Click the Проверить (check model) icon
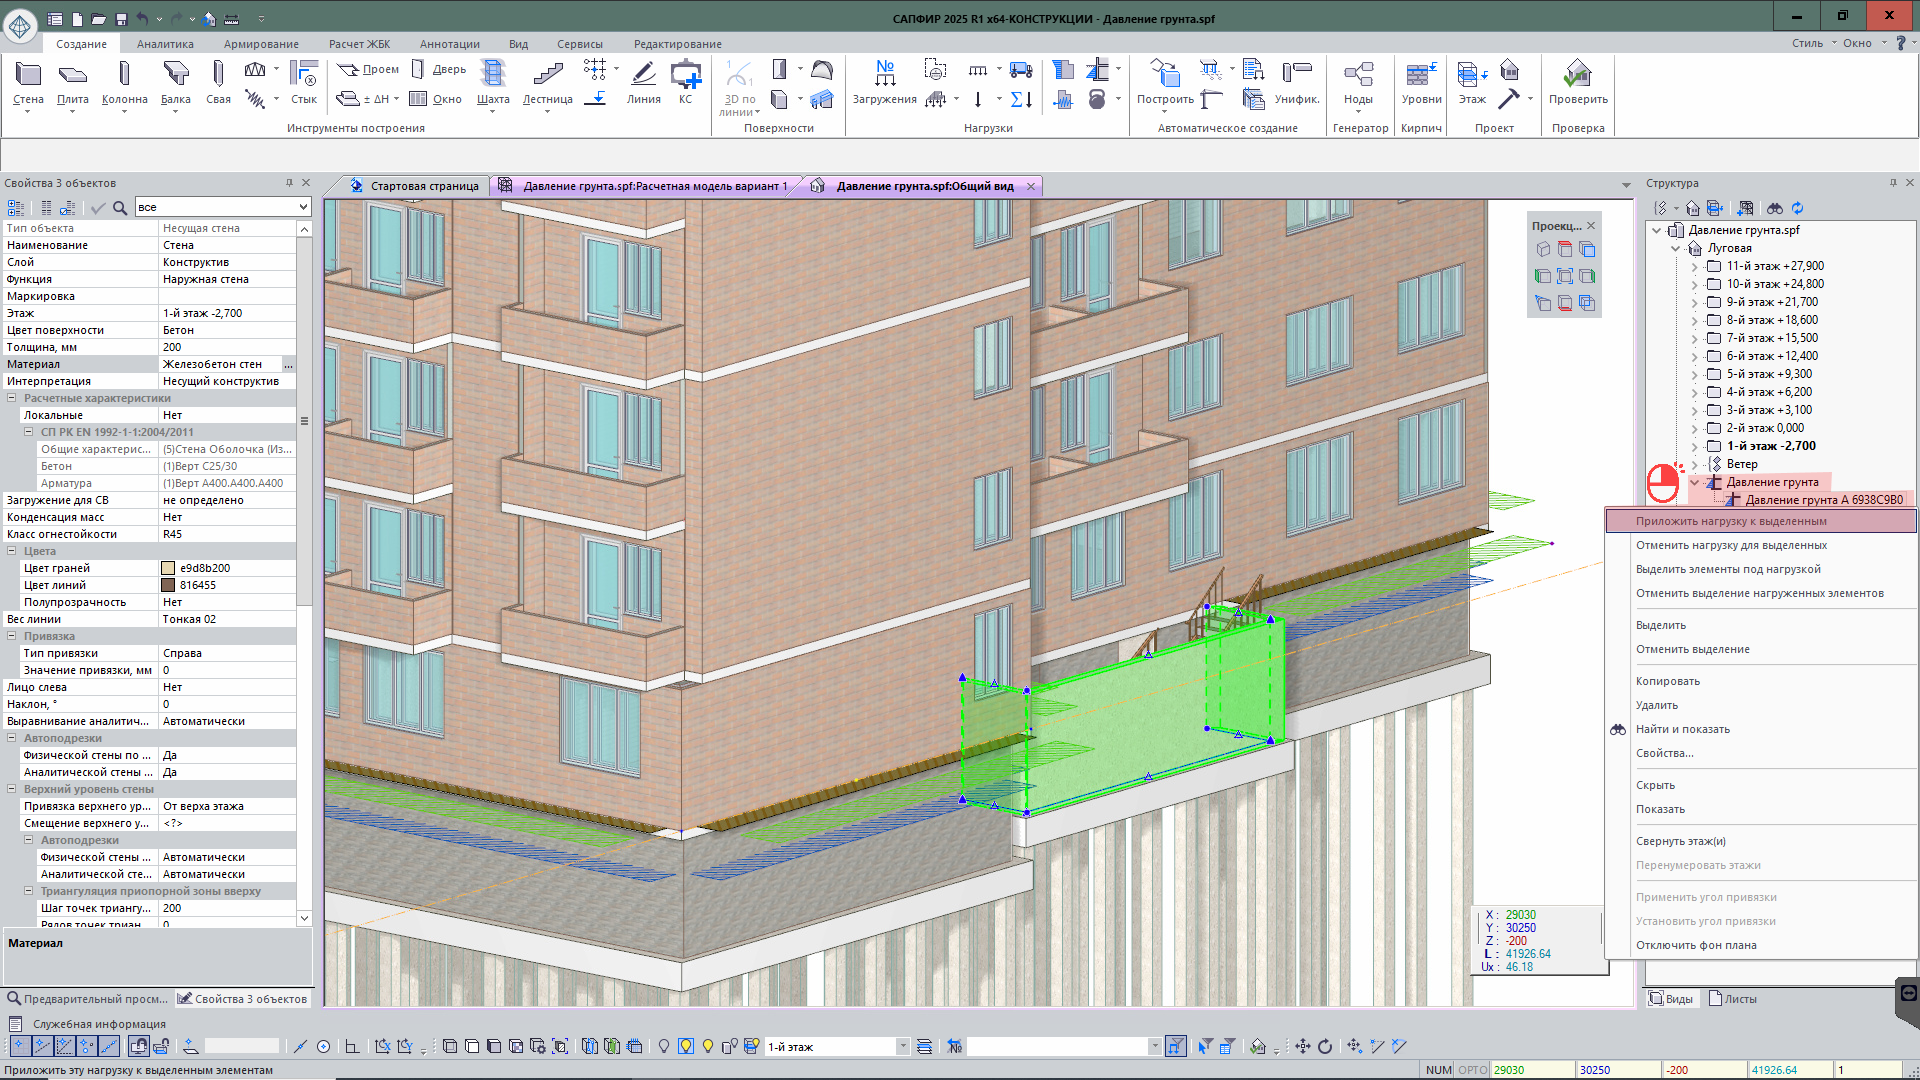1920x1080 pixels. coord(1577,74)
